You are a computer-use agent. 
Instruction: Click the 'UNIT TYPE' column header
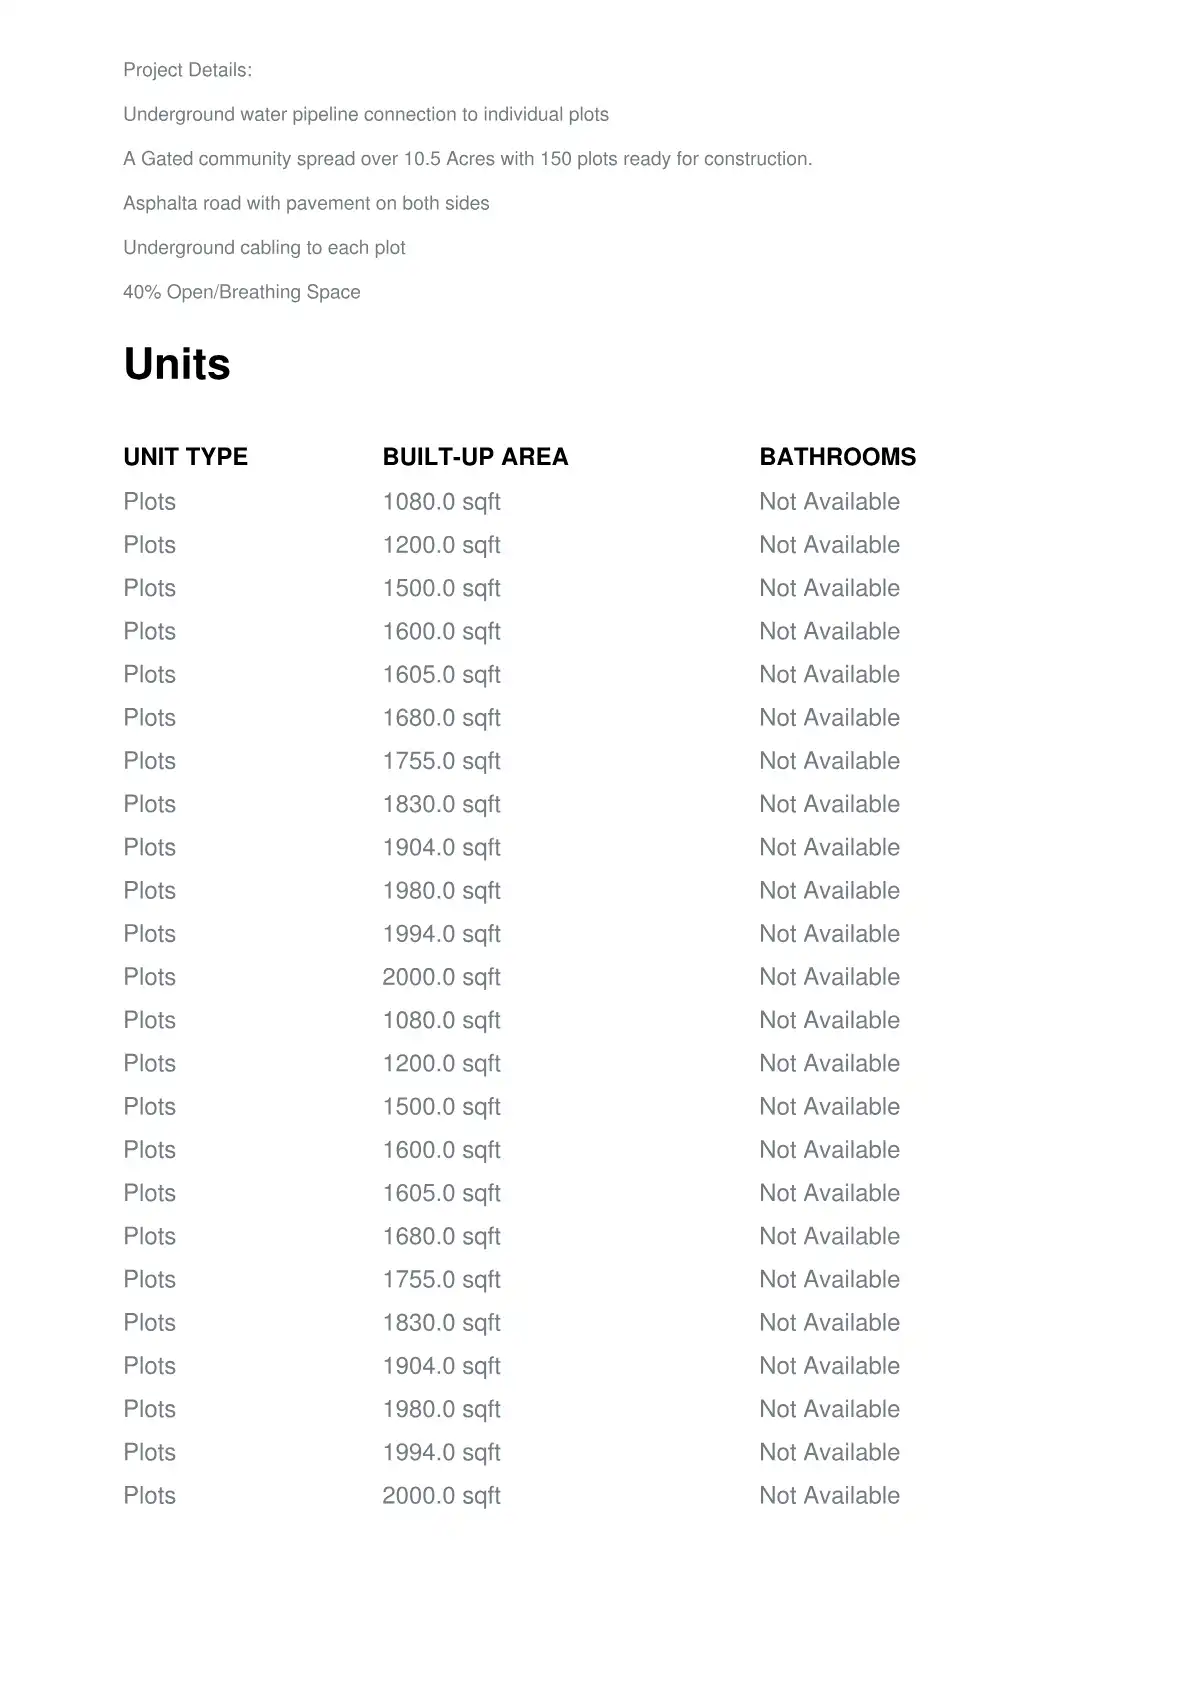pyautogui.click(x=186, y=457)
